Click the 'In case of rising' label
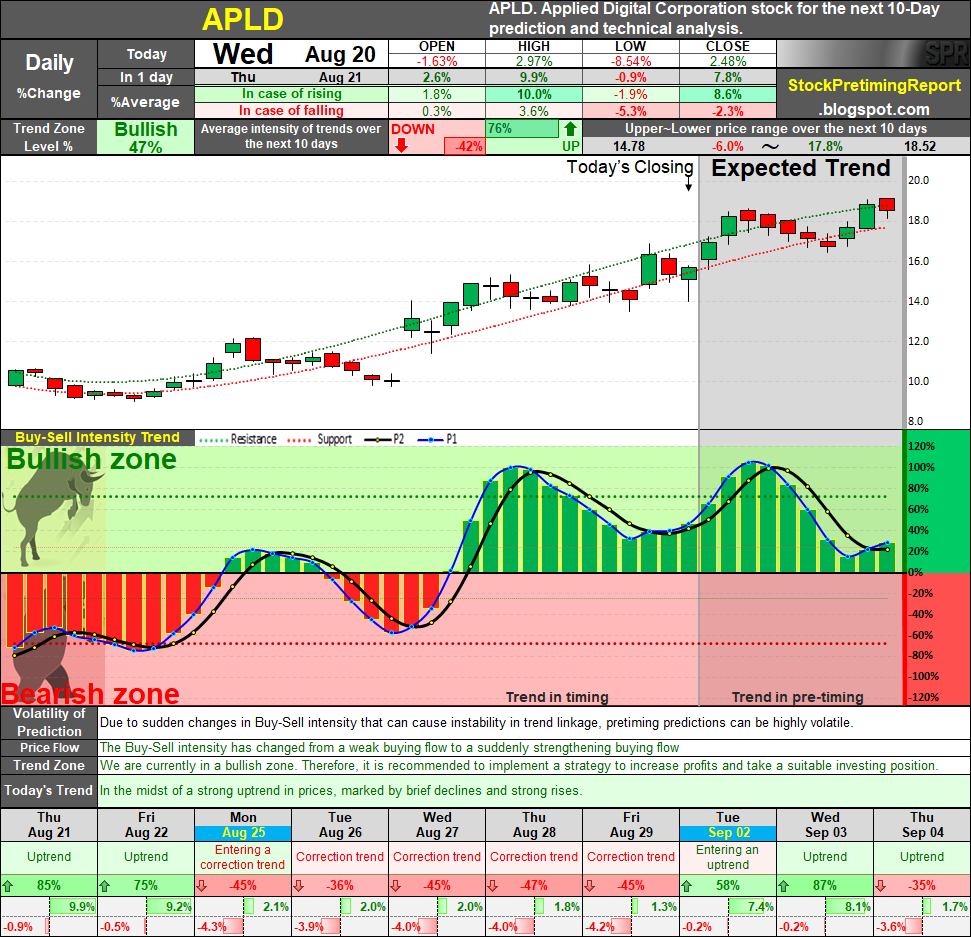971x937 pixels. [292, 94]
